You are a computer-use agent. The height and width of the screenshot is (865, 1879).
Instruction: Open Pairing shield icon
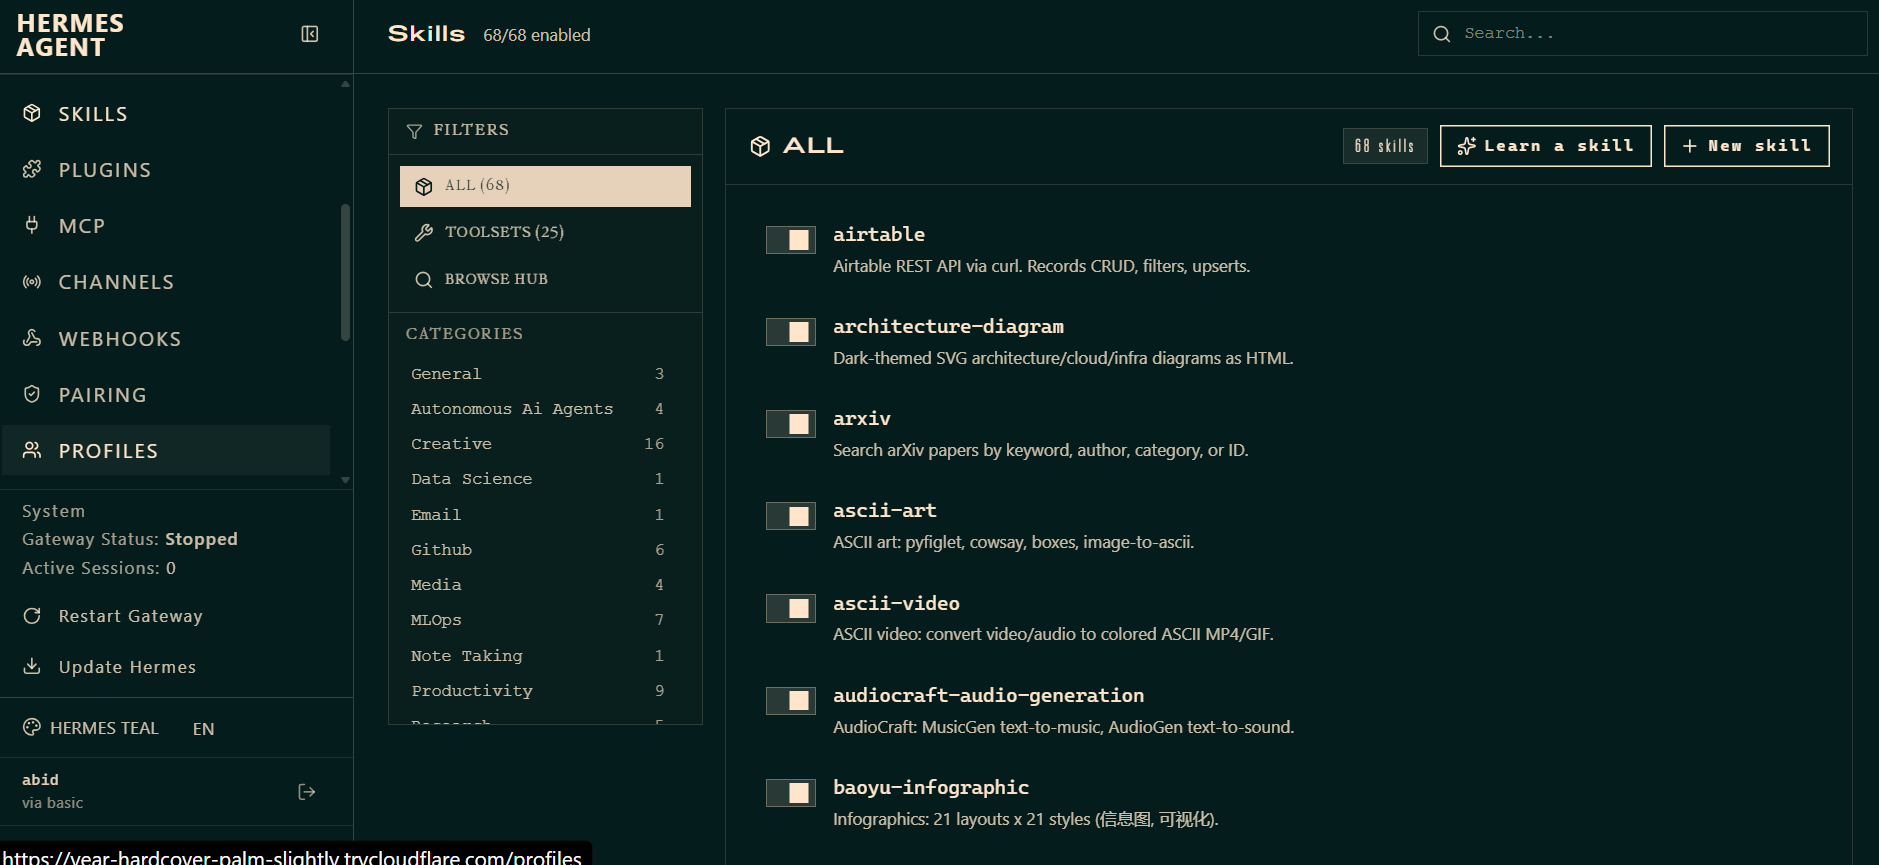coord(32,394)
